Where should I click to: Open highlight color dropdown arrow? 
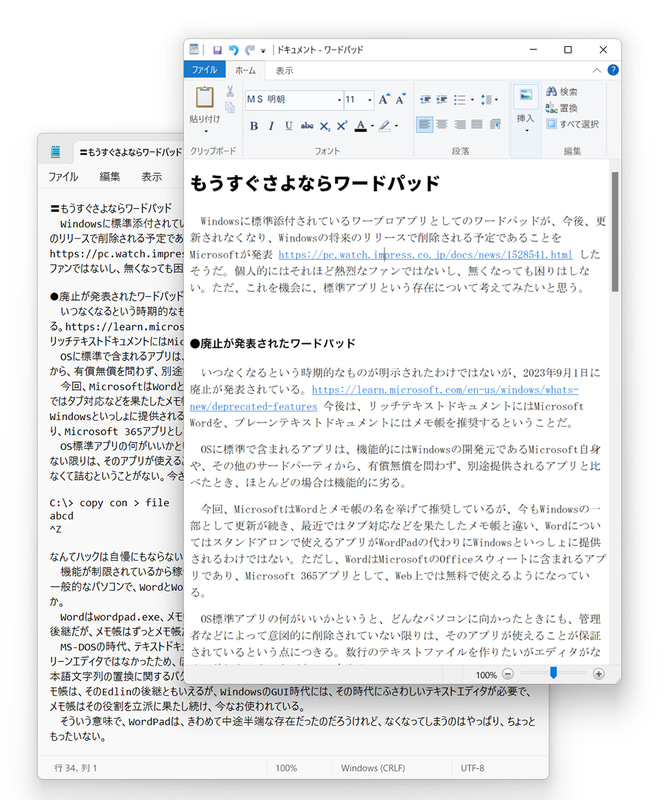click(396, 126)
